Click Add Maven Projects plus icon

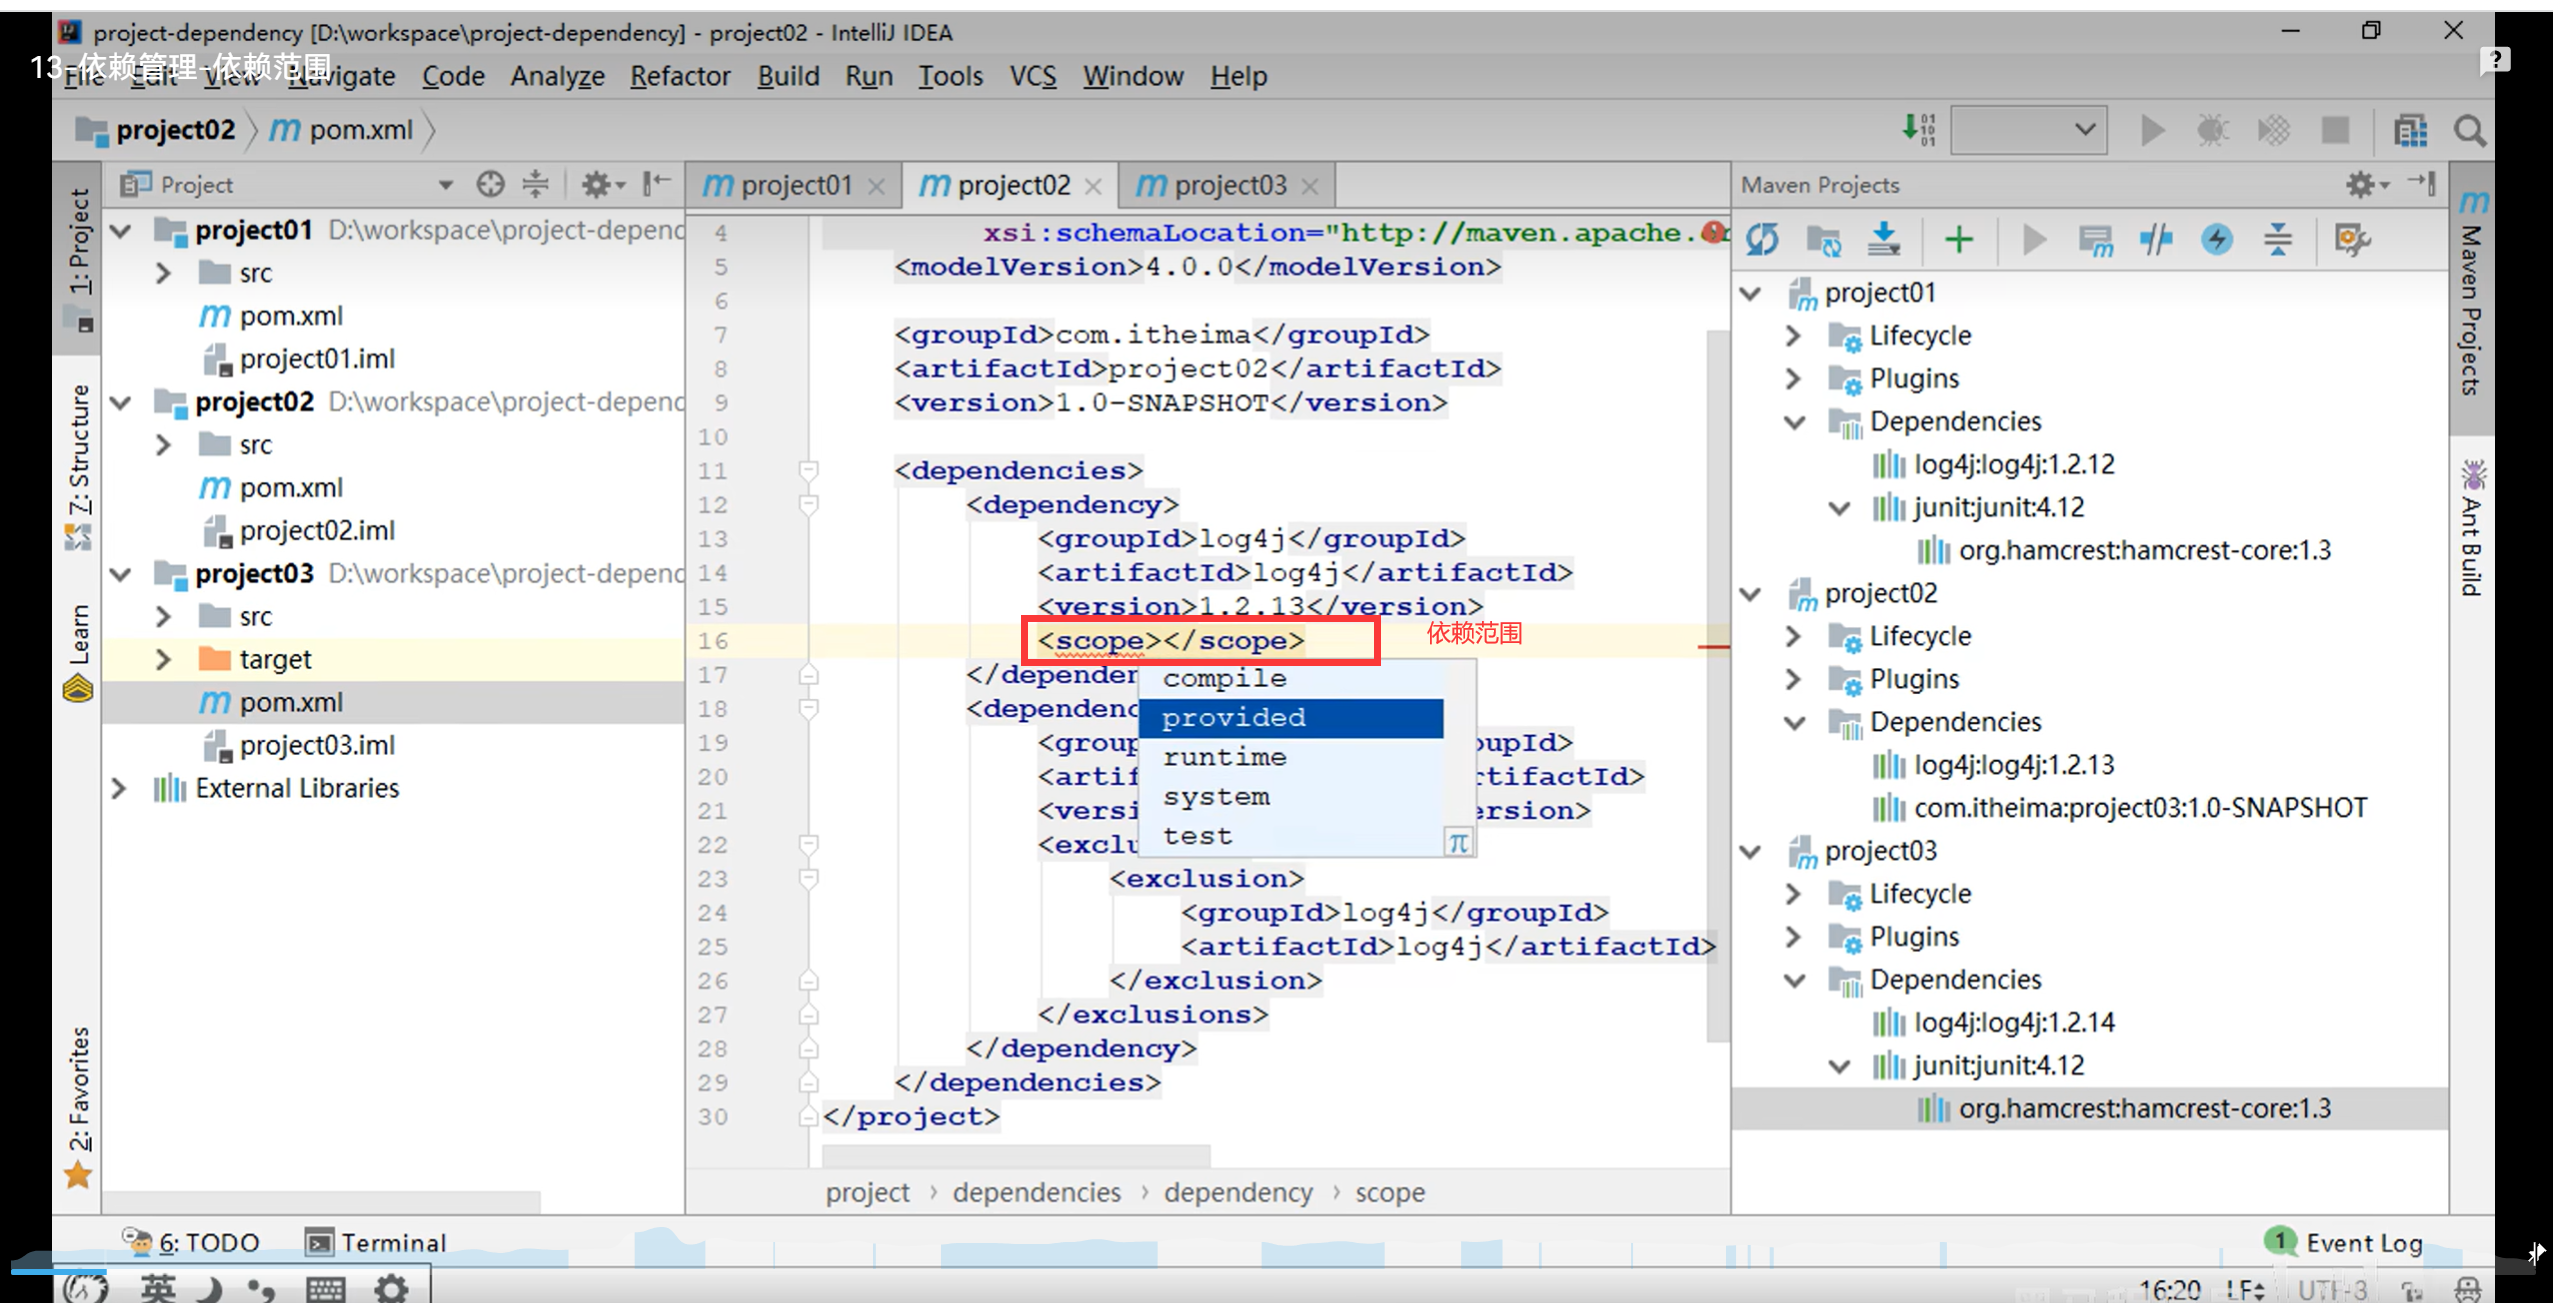click(1958, 240)
